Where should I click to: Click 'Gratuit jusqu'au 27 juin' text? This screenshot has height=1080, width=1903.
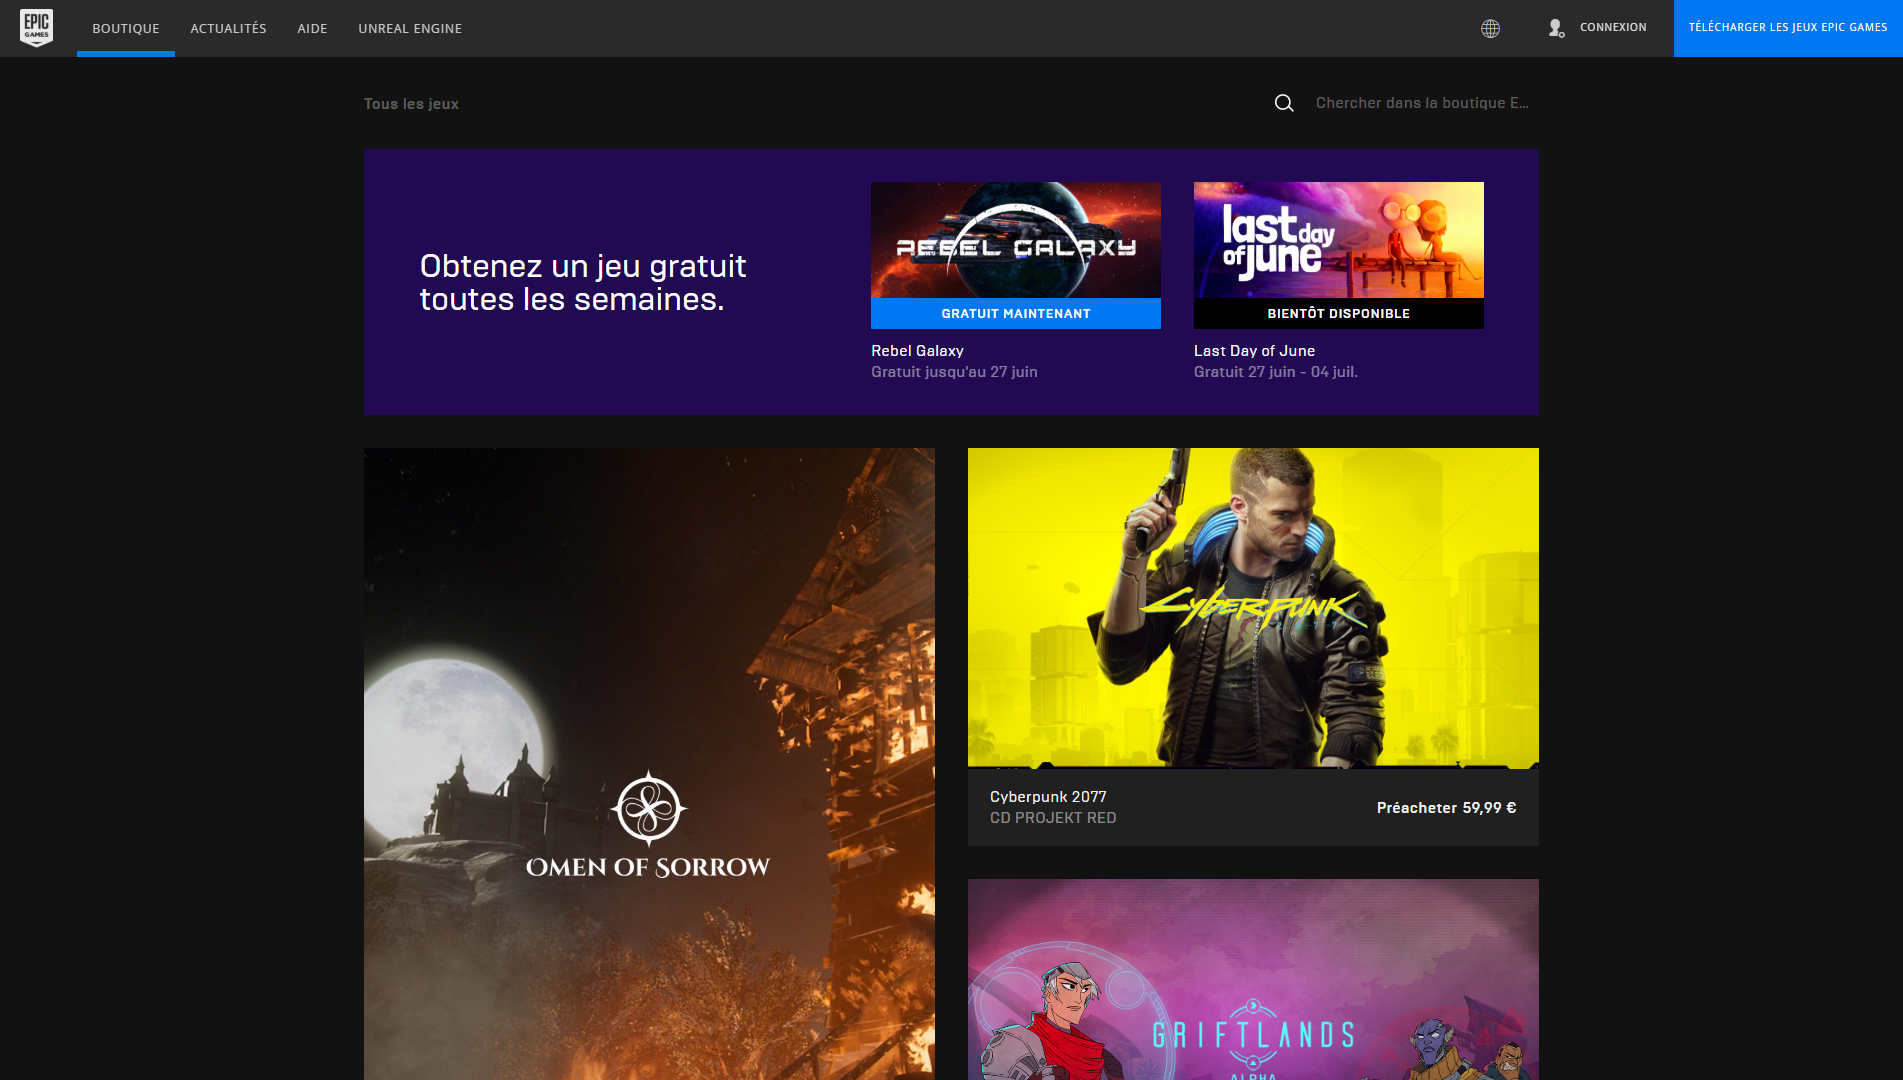pyautogui.click(x=954, y=372)
